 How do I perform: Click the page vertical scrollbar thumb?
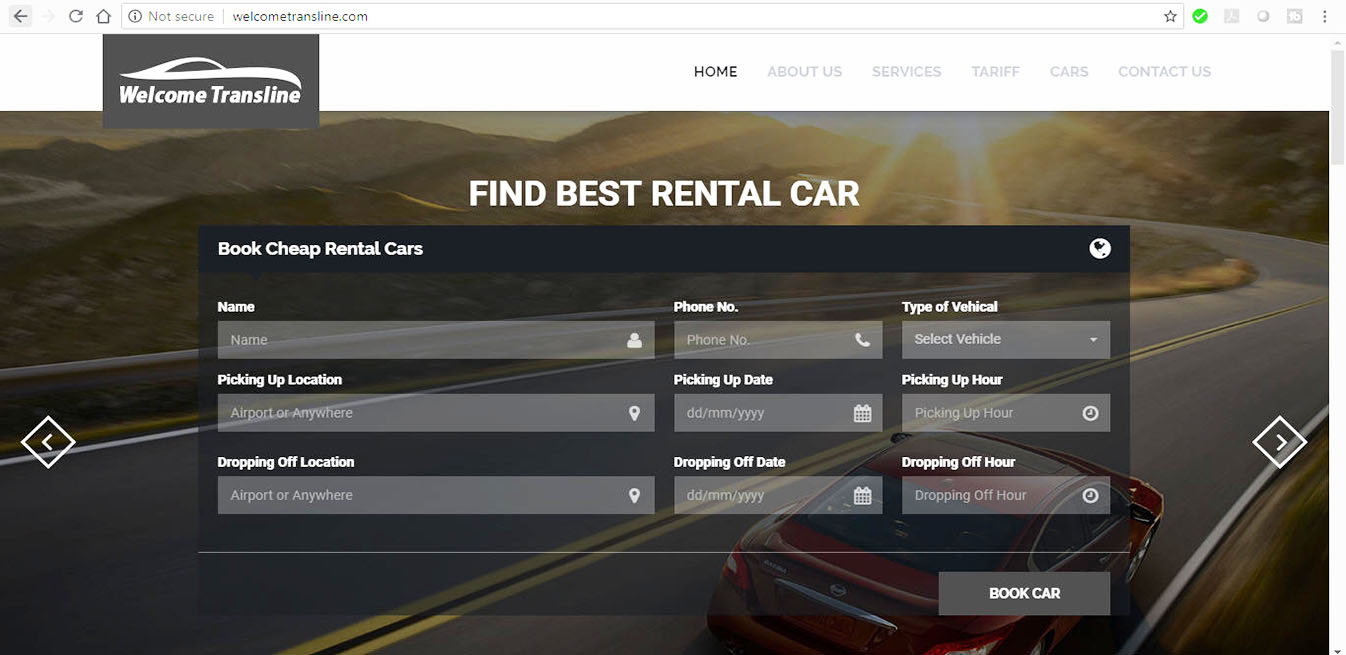tap(1338, 108)
